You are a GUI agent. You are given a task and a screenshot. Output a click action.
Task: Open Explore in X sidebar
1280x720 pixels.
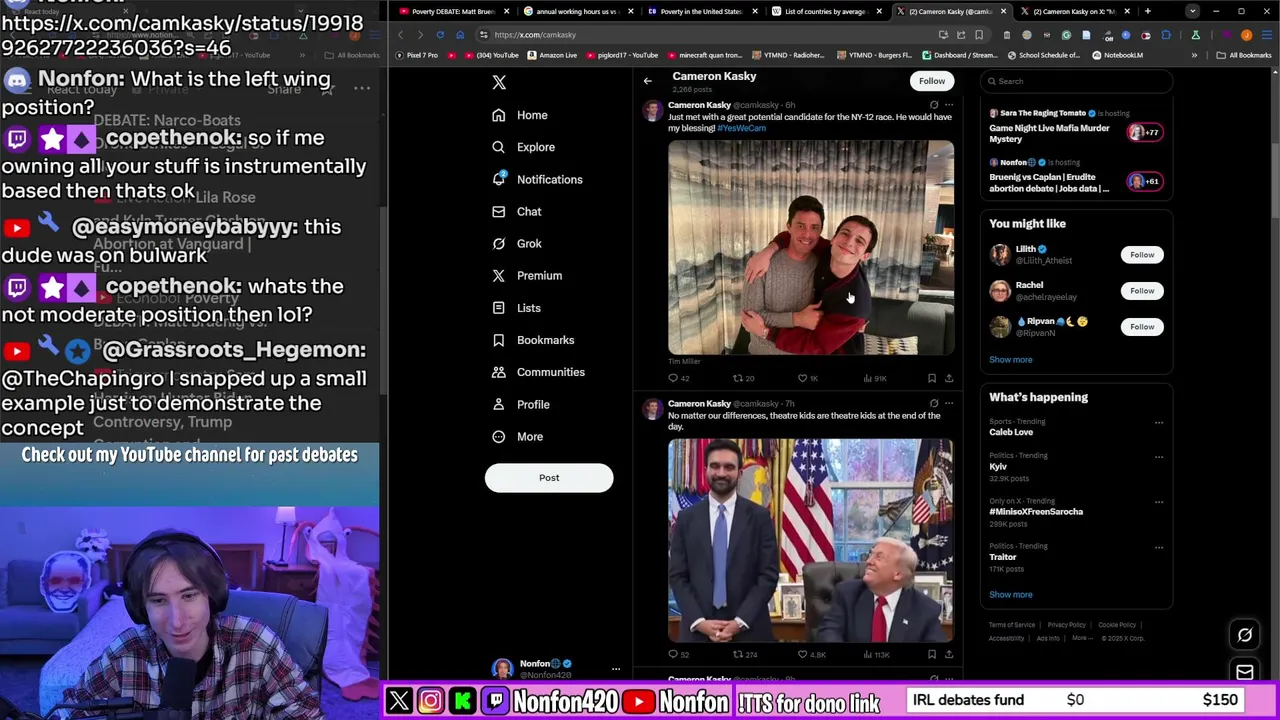pos(523,147)
